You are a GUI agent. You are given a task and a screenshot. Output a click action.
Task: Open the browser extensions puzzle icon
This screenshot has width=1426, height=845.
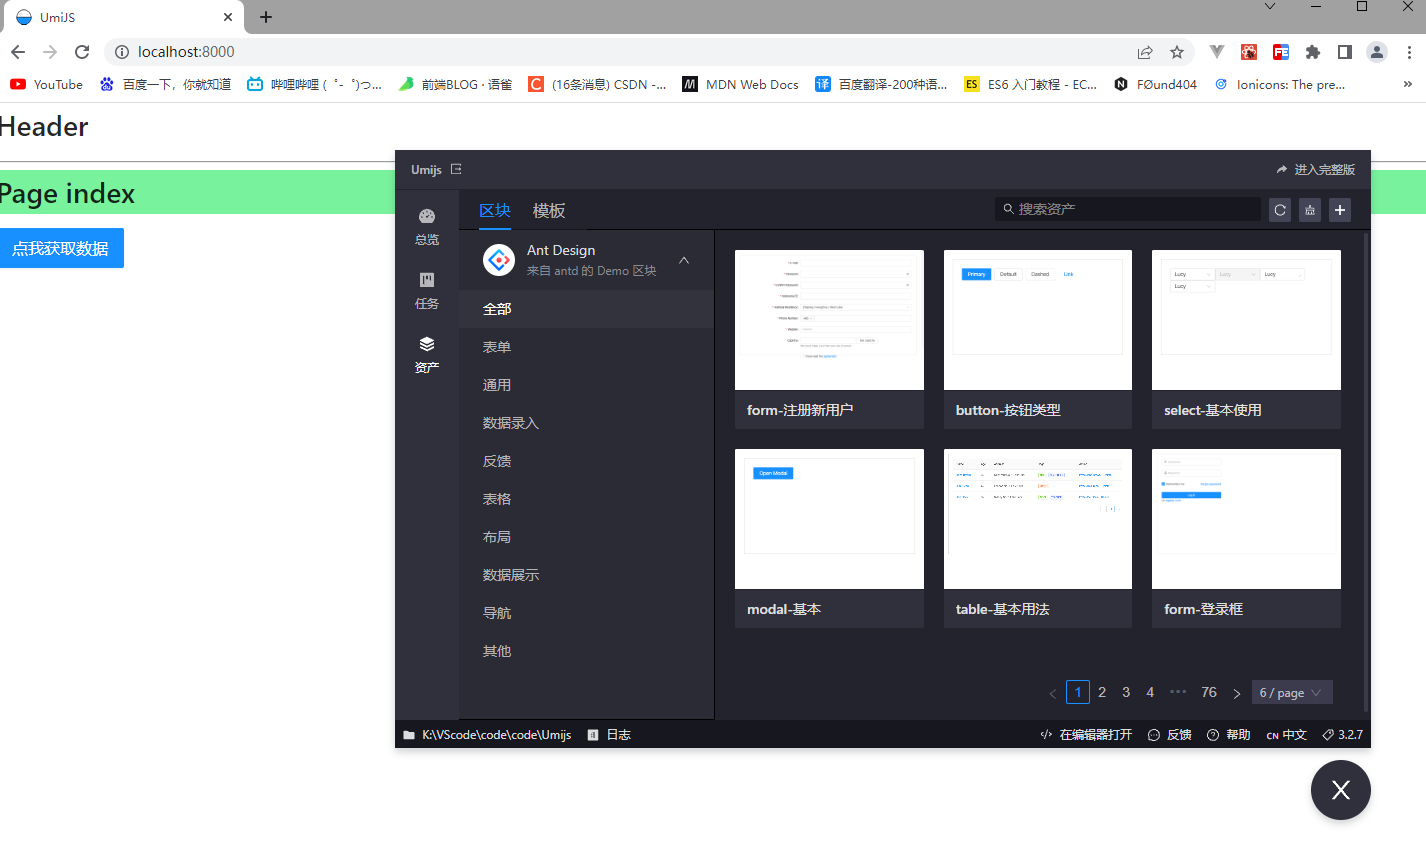(1313, 52)
